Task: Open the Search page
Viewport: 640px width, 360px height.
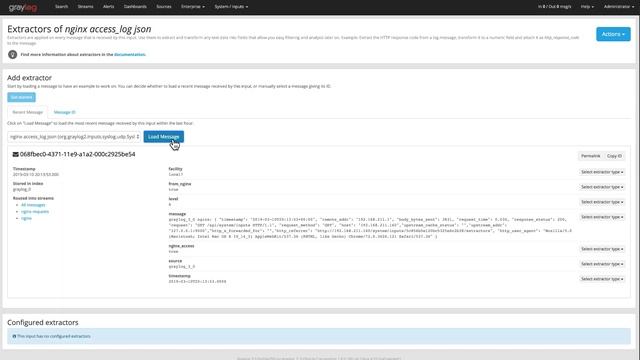Action: click(x=61, y=7)
